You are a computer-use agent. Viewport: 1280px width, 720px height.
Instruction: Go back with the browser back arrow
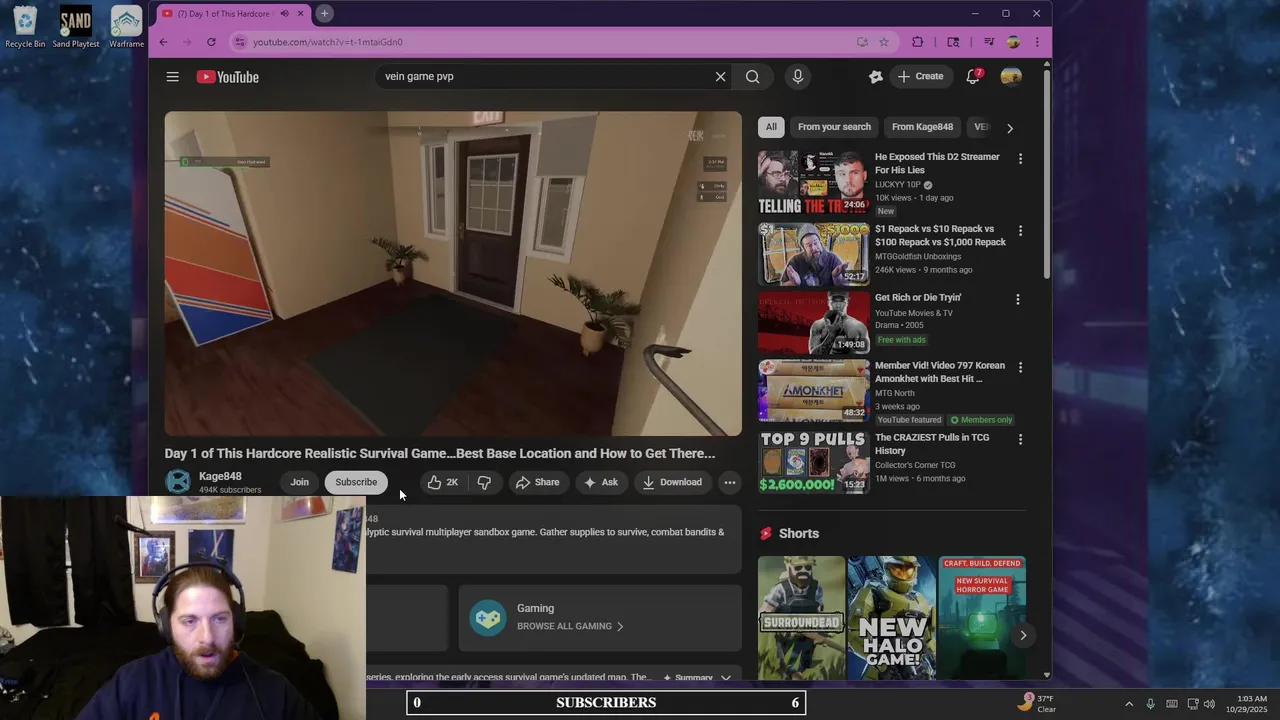(x=163, y=42)
